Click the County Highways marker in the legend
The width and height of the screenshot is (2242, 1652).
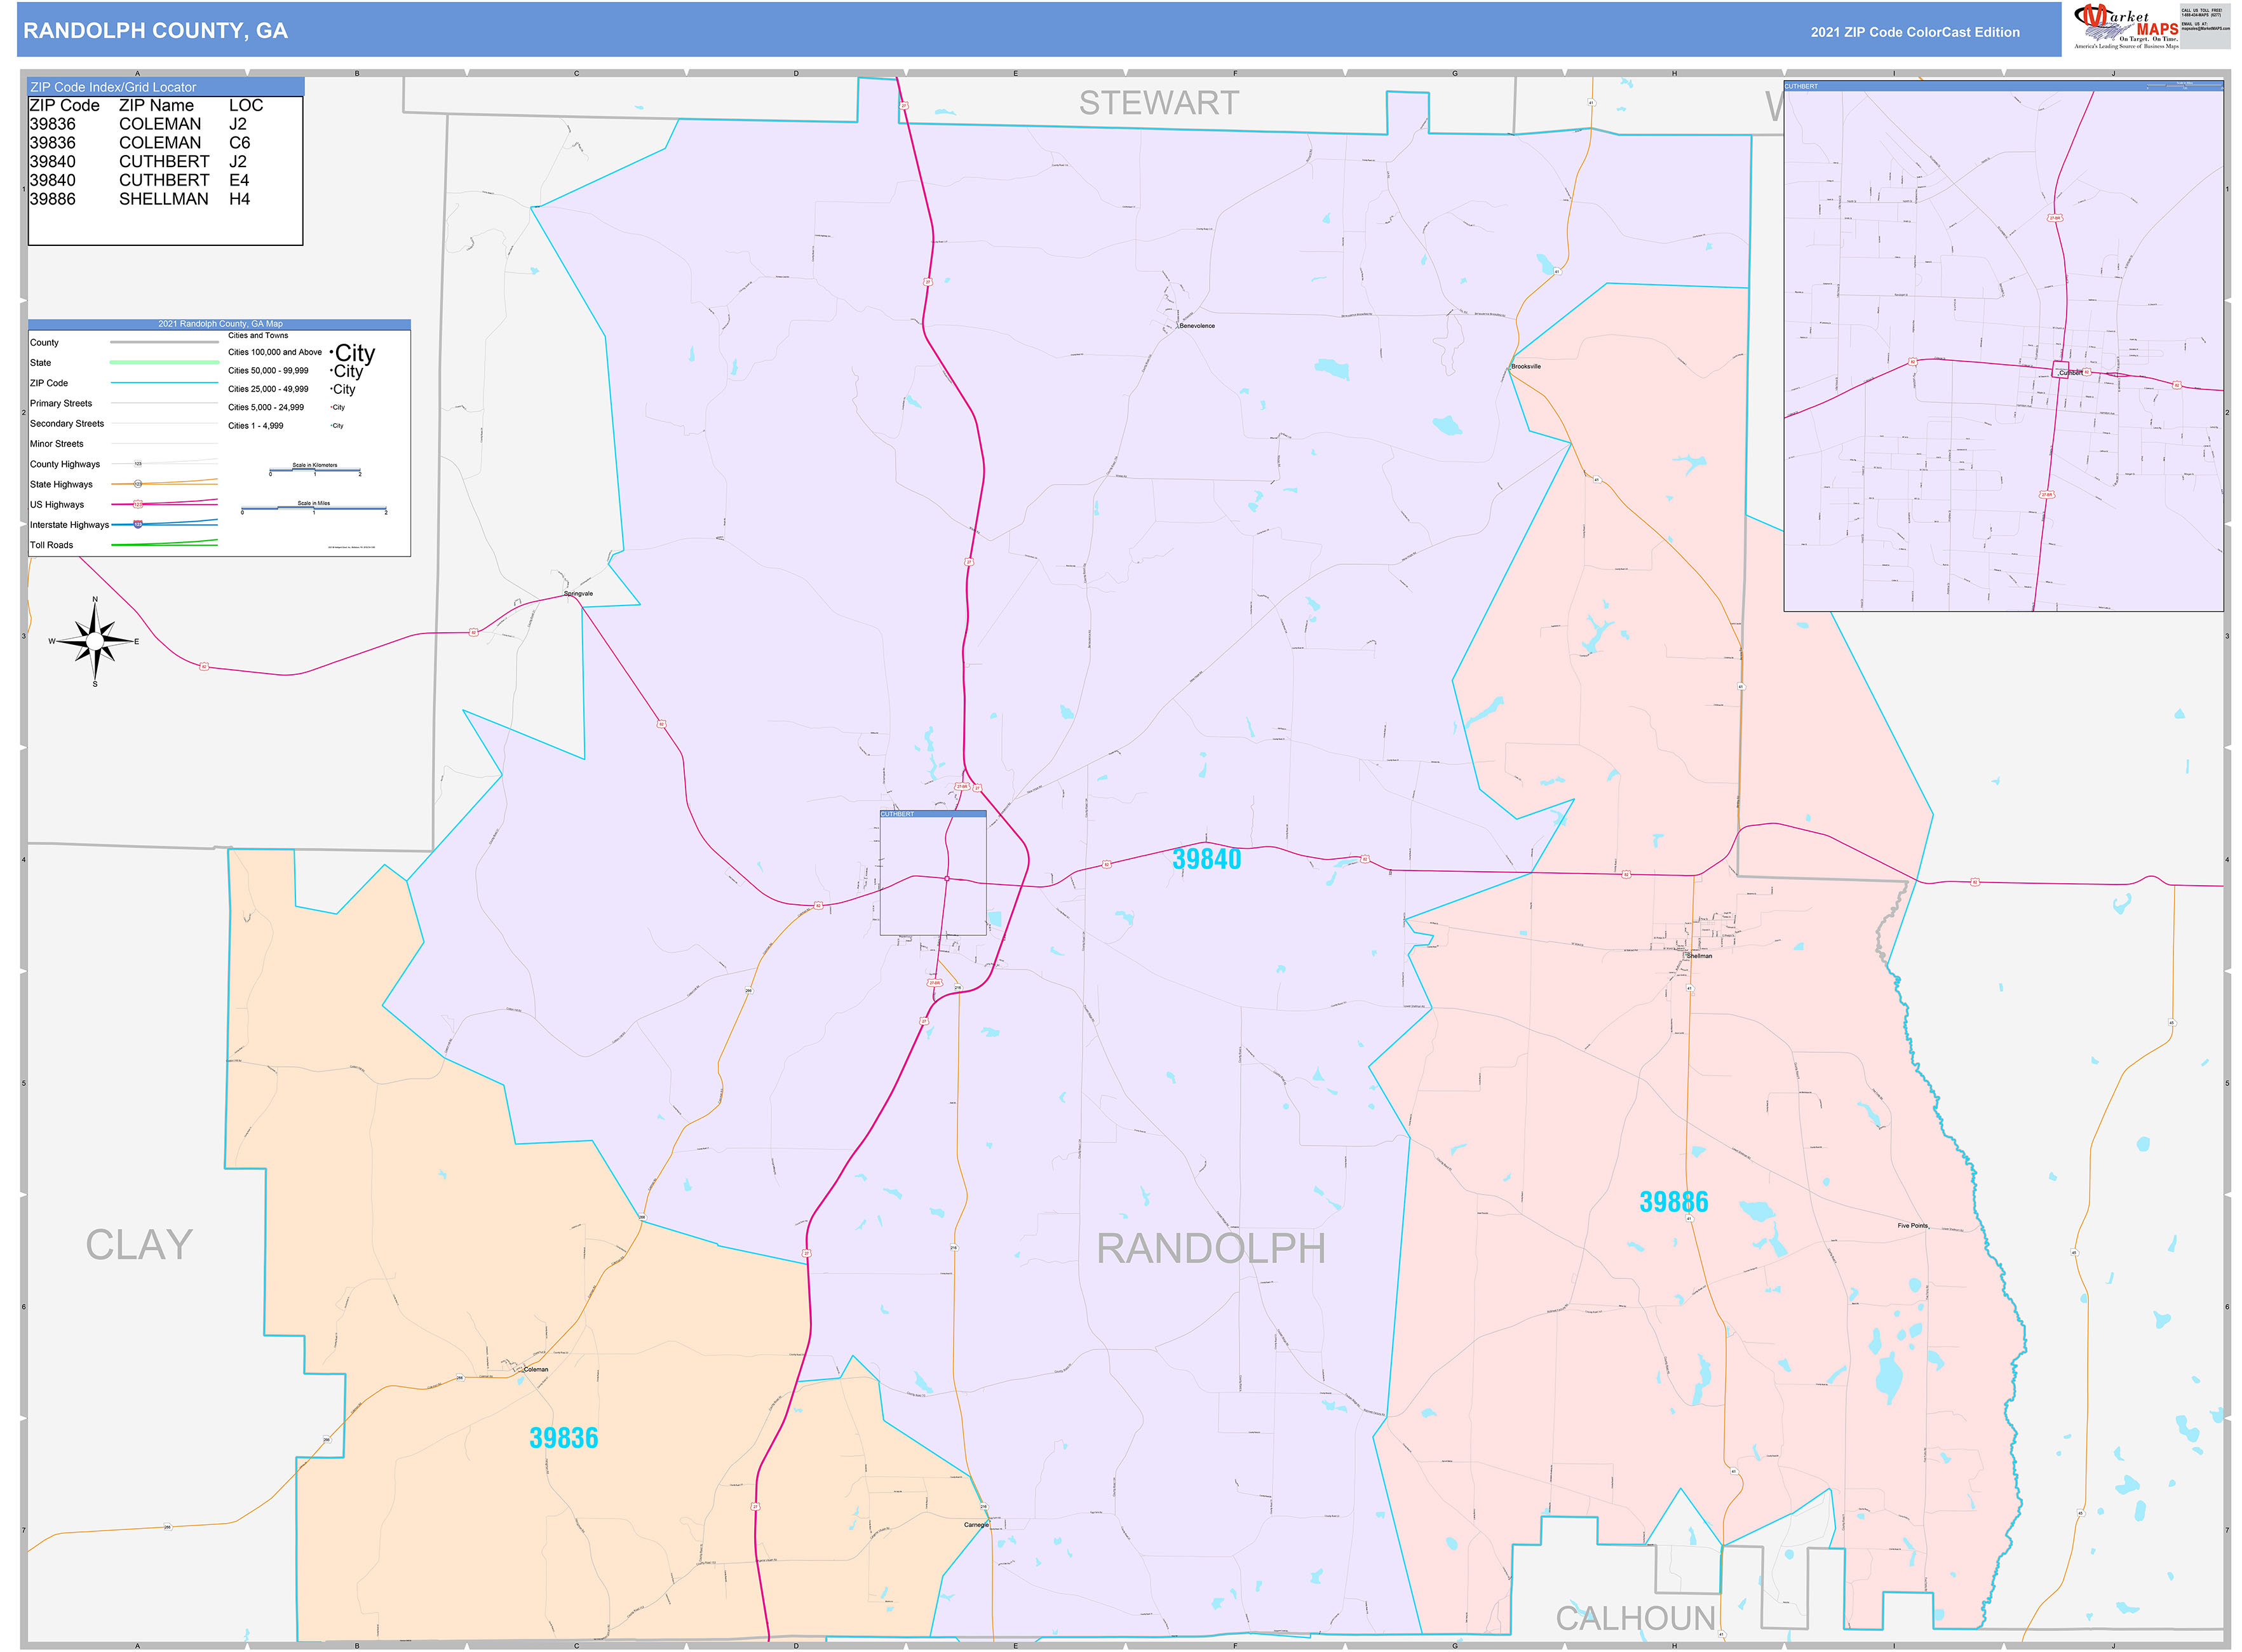tap(138, 464)
